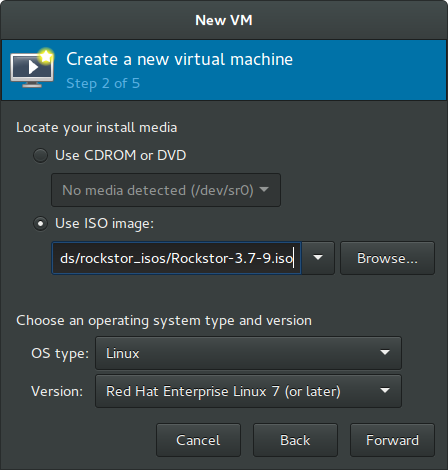Go back with the Back button
Image resolution: width=448 pixels, height=470 pixels.
click(x=295, y=440)
